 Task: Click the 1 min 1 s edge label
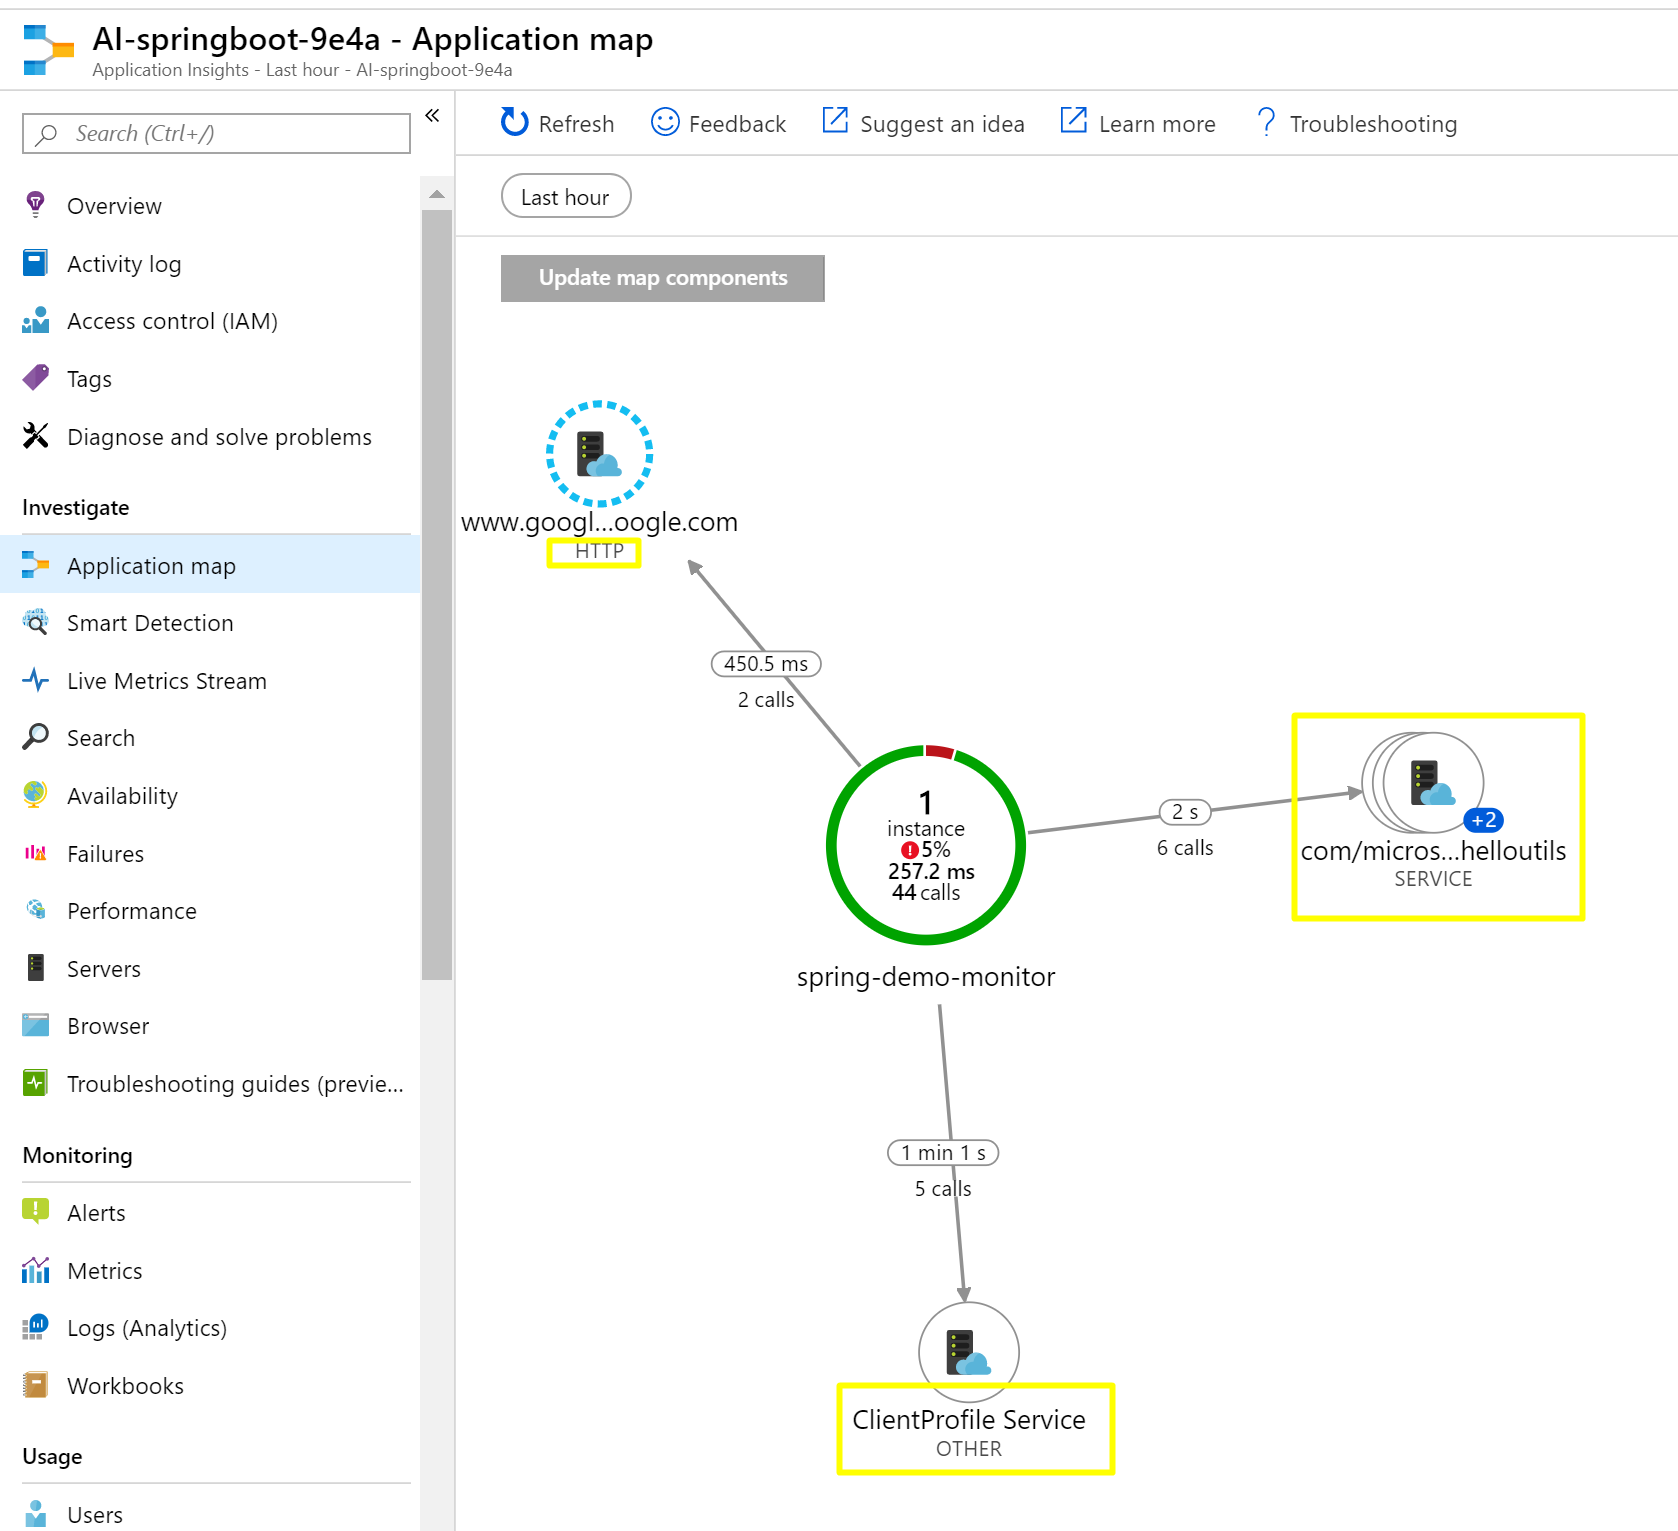pyautogui.click(x=943, y=1153)
